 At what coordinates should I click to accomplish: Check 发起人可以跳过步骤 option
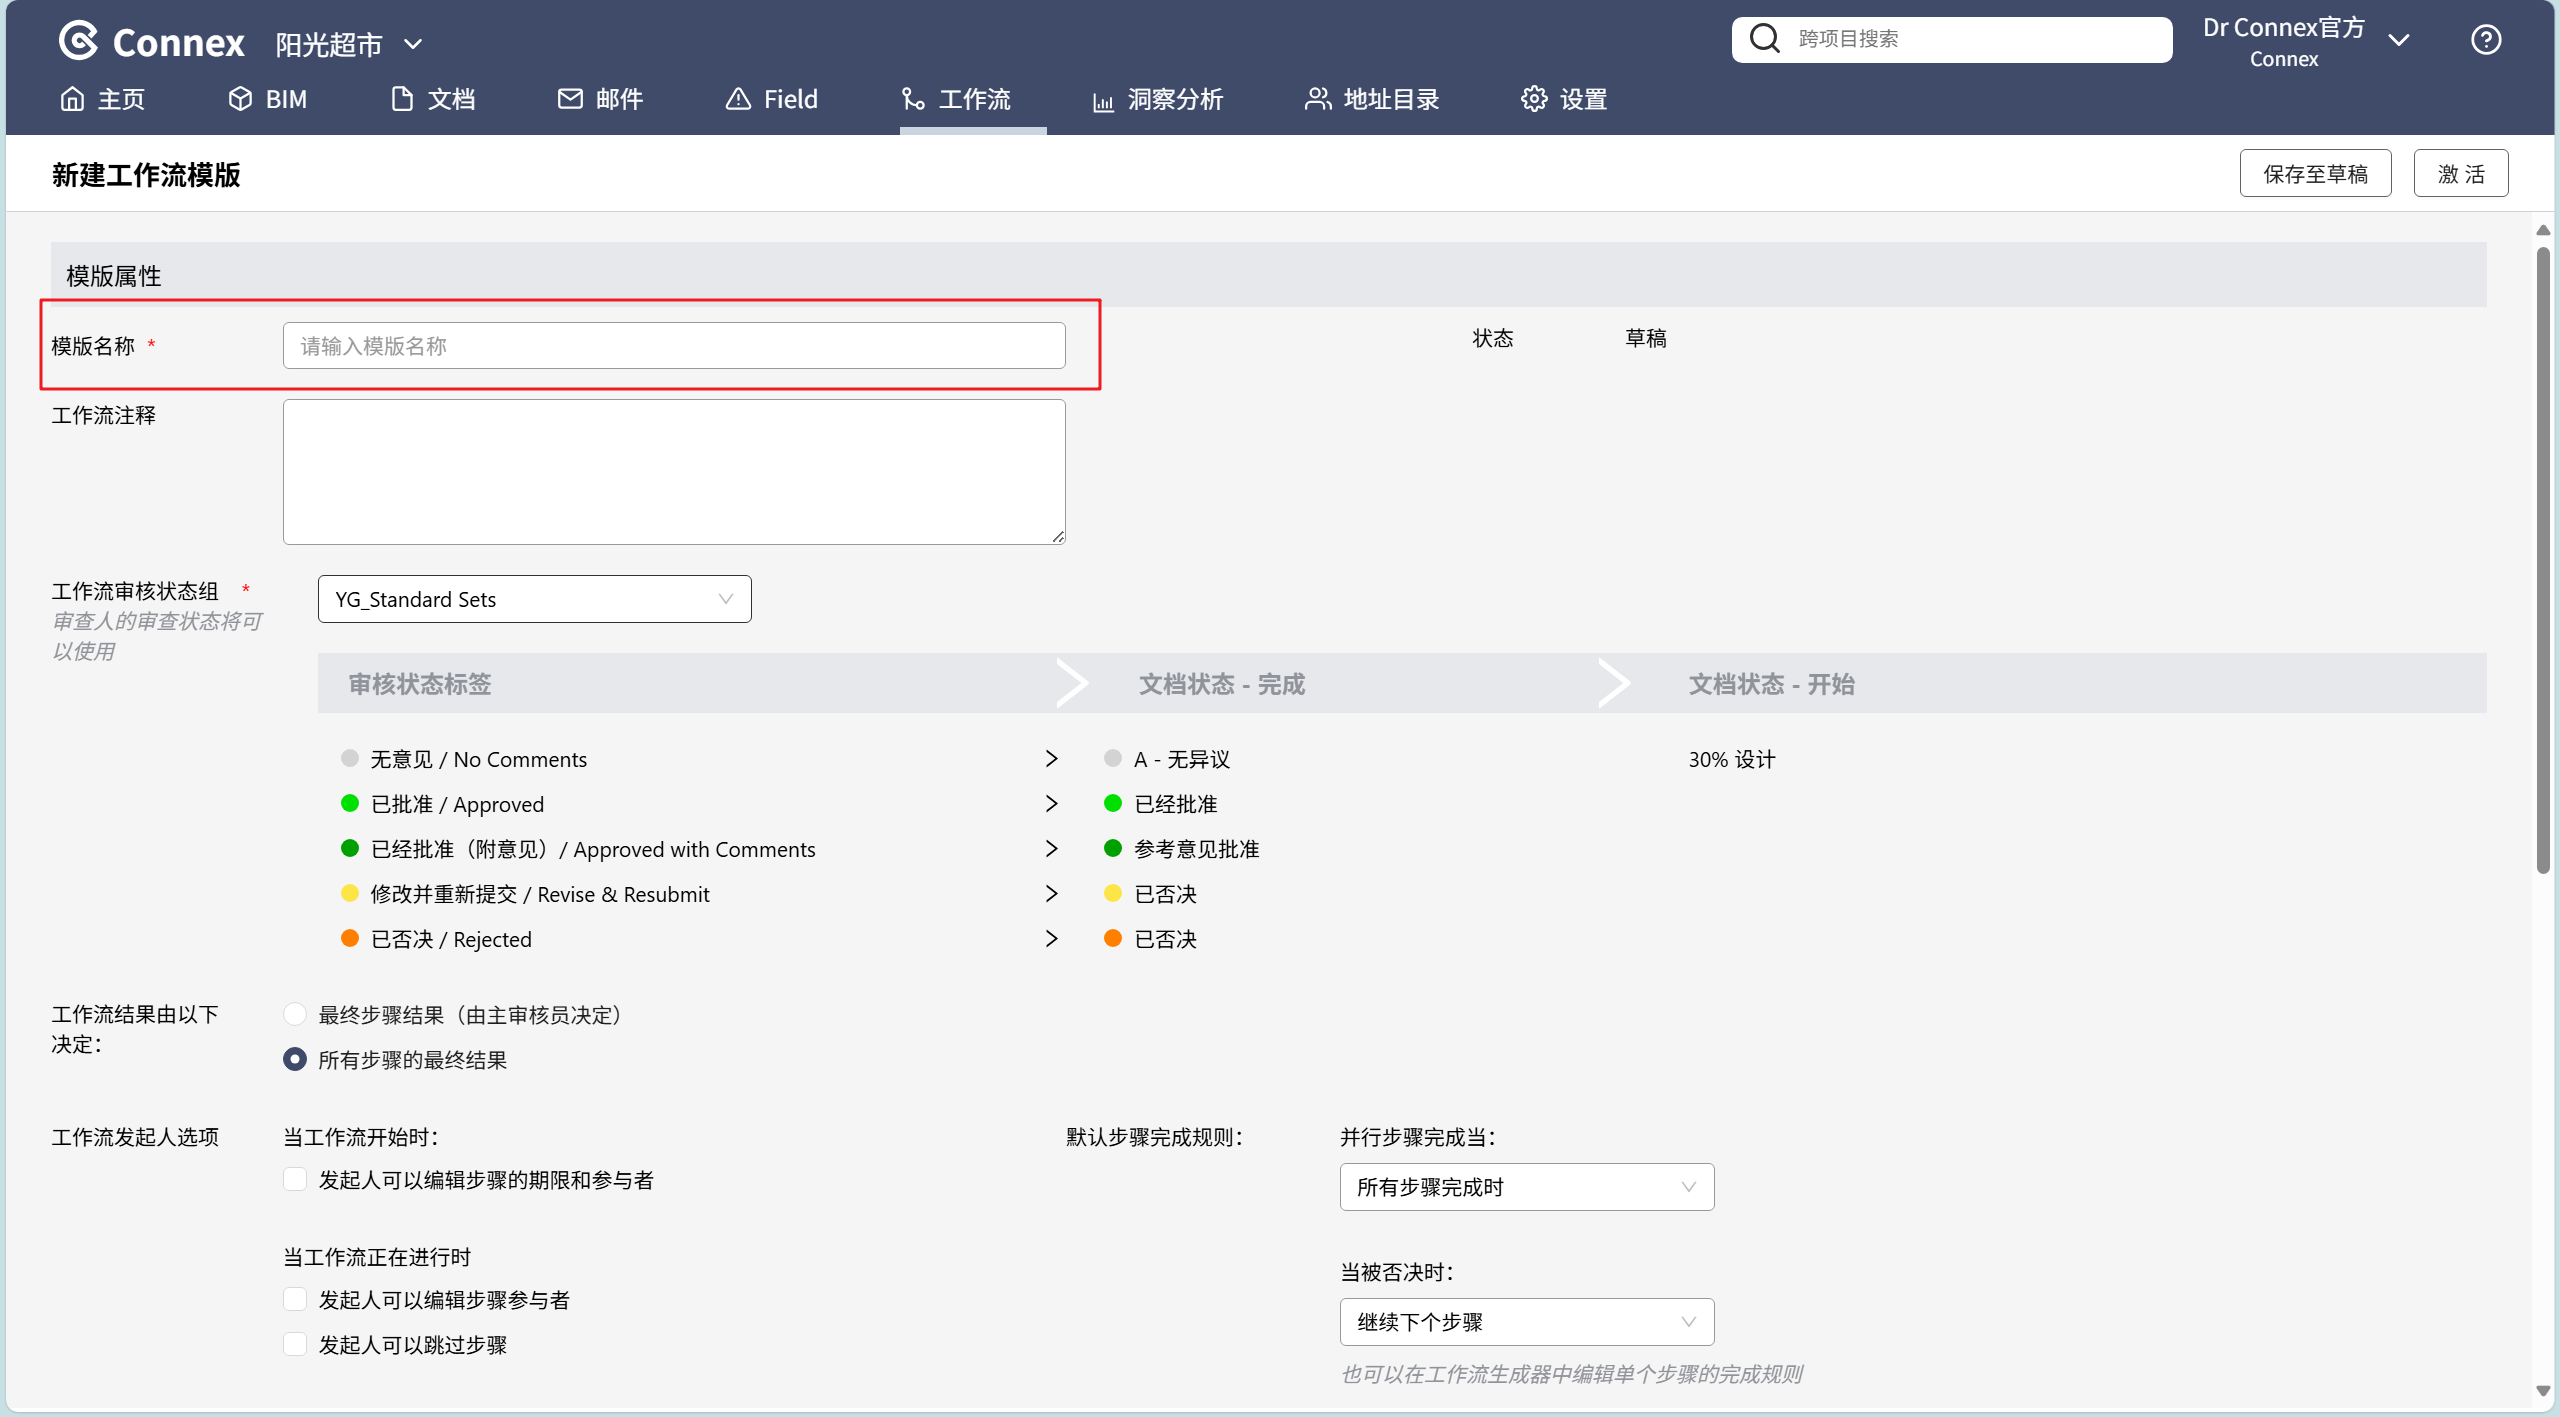coord(295,1345)
